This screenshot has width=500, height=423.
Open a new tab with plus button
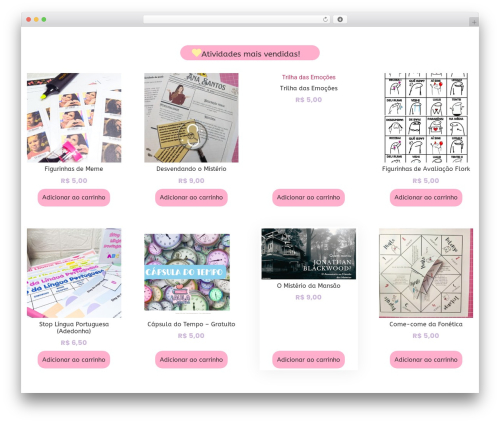pos(474,22)
